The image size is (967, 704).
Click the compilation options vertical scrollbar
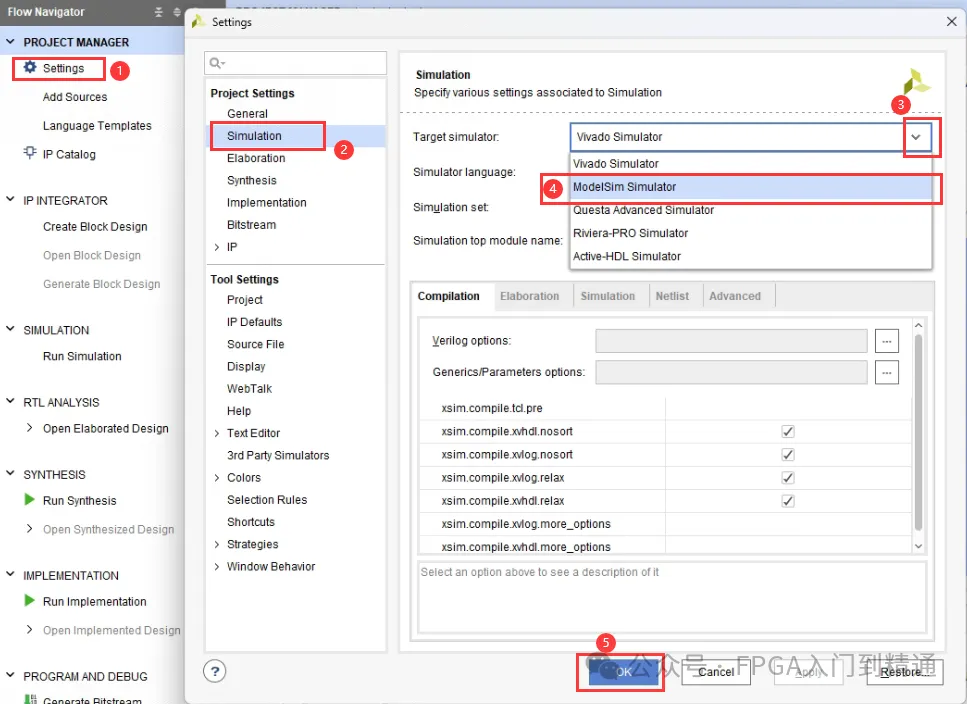coord(918,432)
